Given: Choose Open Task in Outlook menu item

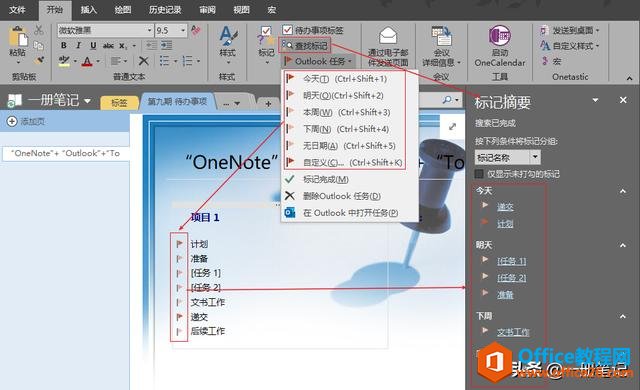Looking at the screenshot, I should pyautogui.click(x=350, y=213).
